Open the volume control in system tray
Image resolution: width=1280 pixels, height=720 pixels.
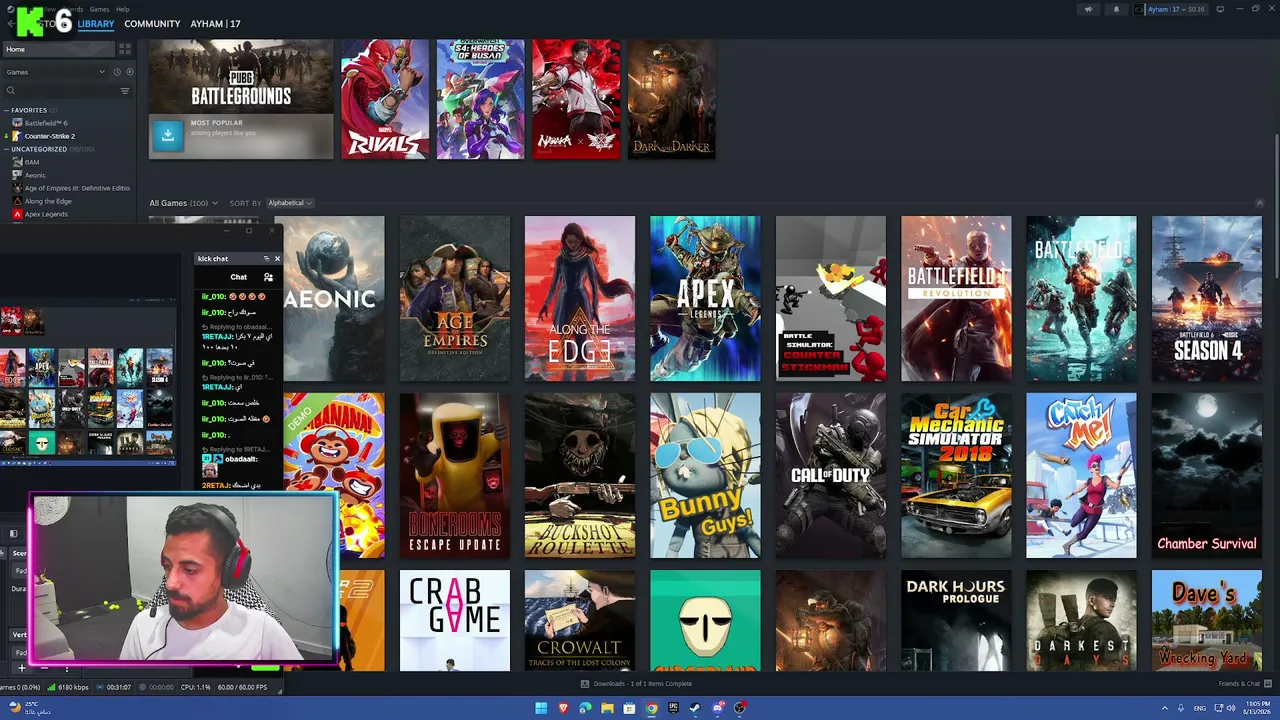tap(1231, 708)
